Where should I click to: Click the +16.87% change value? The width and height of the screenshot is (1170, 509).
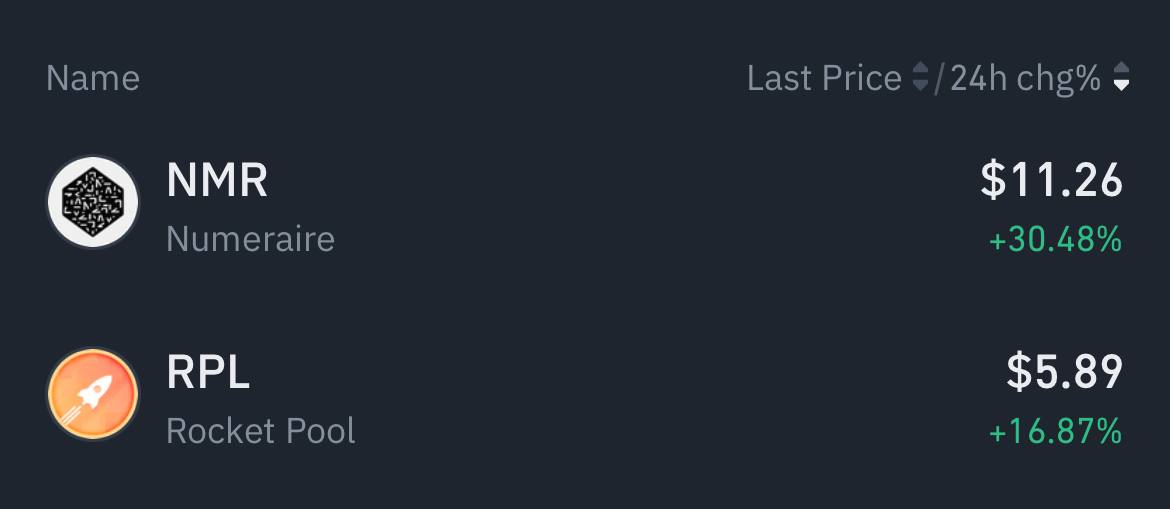[x=1056, y=432]
